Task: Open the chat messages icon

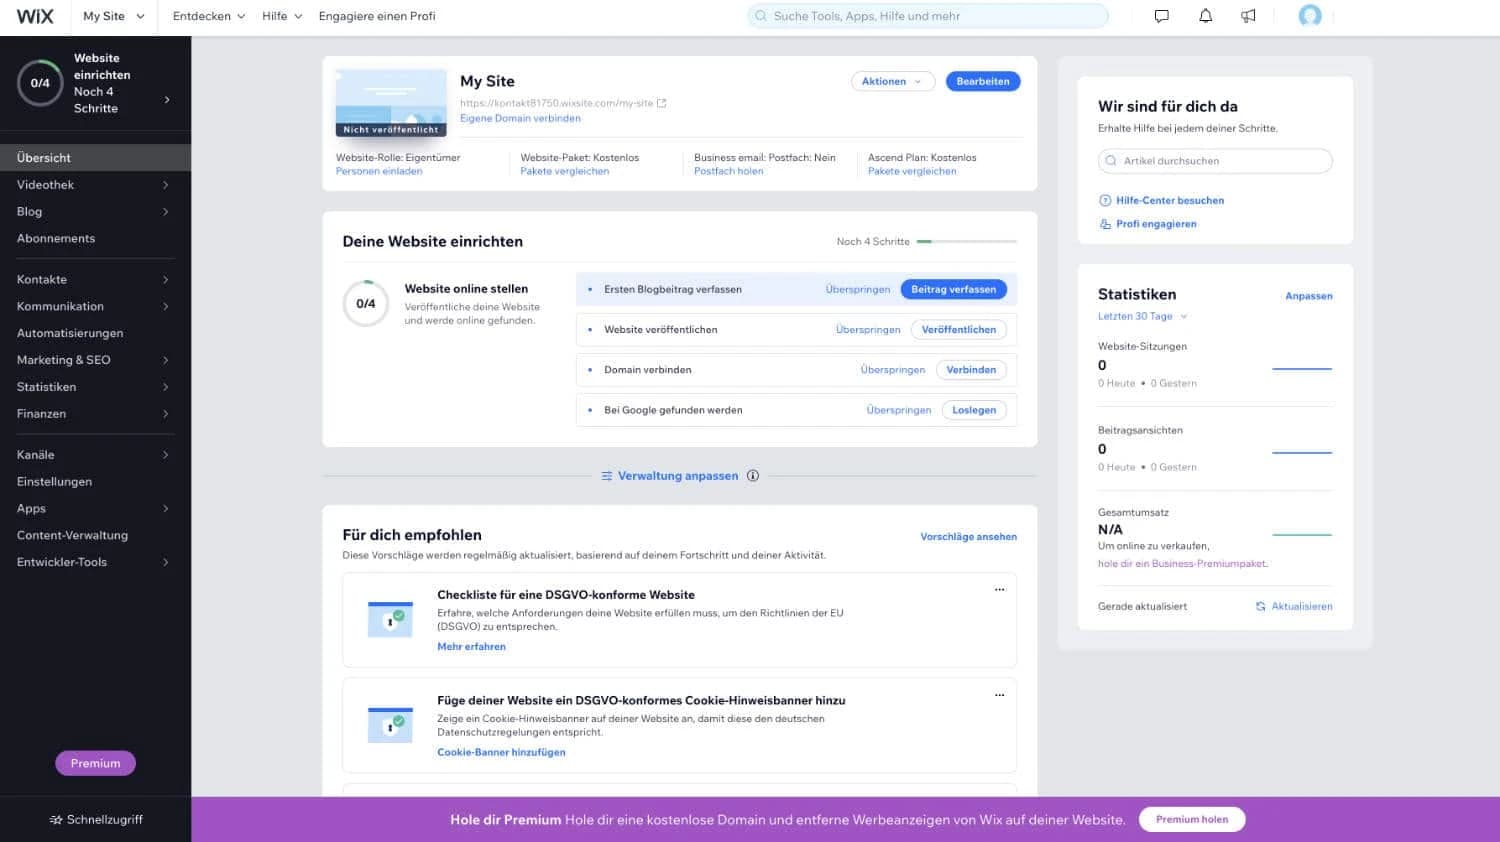Action: [x=1160, y=15]
